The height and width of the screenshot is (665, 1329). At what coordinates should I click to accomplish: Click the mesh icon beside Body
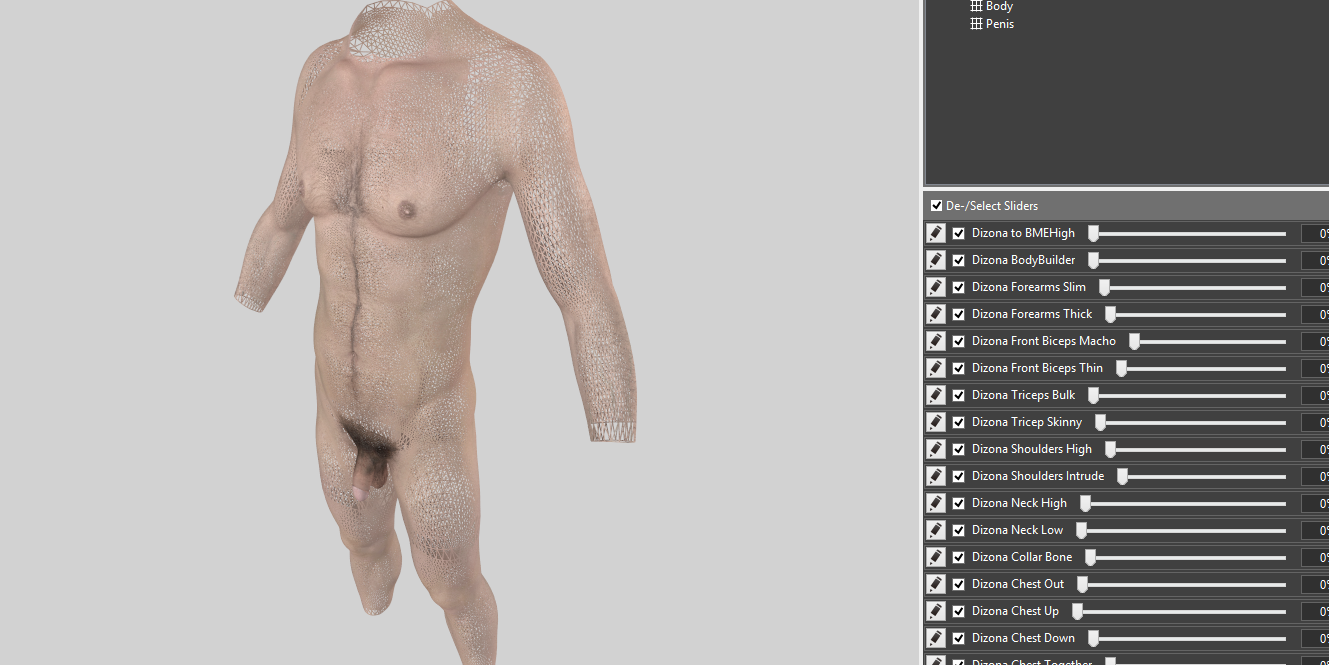pos(976,6)
